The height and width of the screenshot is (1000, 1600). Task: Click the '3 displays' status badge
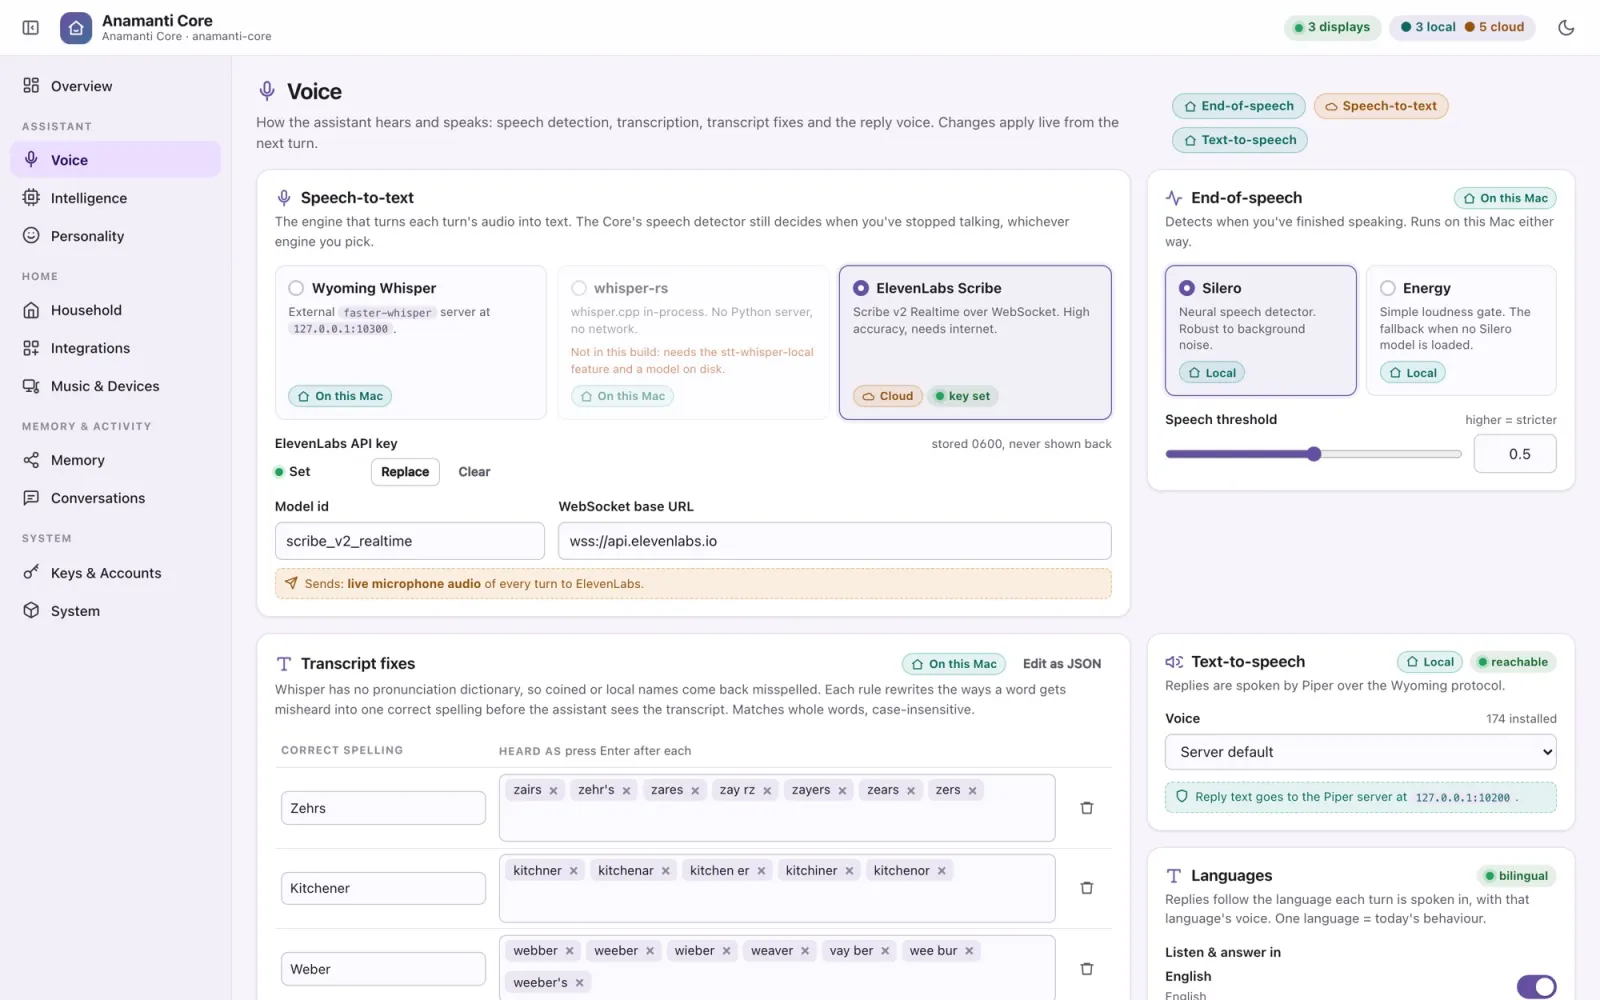[x=1332, y=27]
